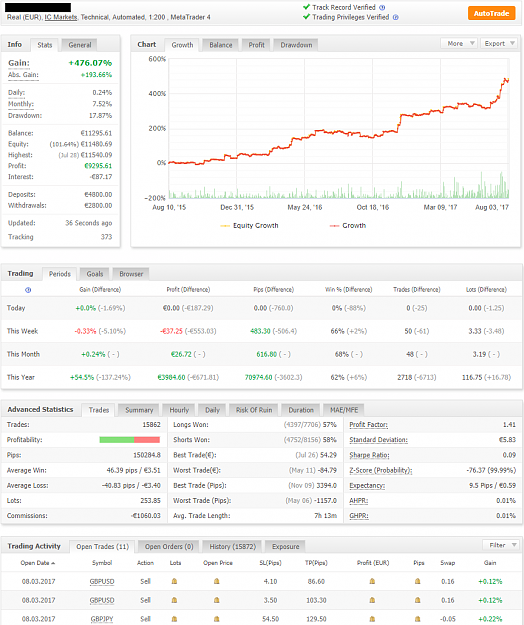
Task: Click the Gain +476.07% value
Action: (90, 63)
